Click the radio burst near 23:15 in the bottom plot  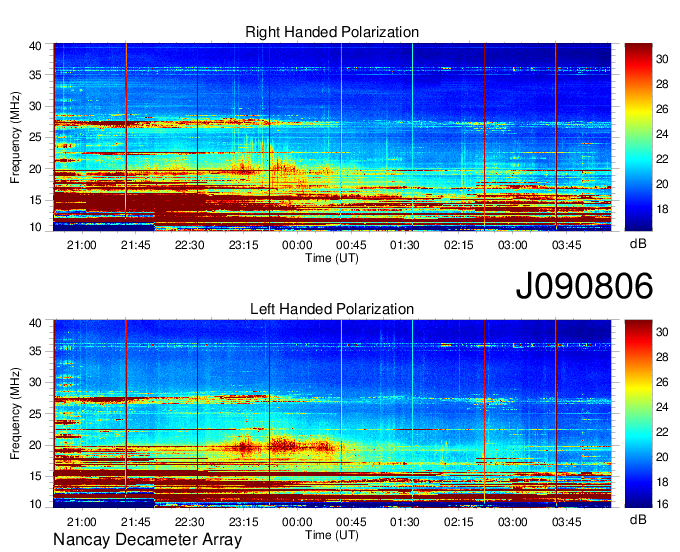(x=245, y=446)
